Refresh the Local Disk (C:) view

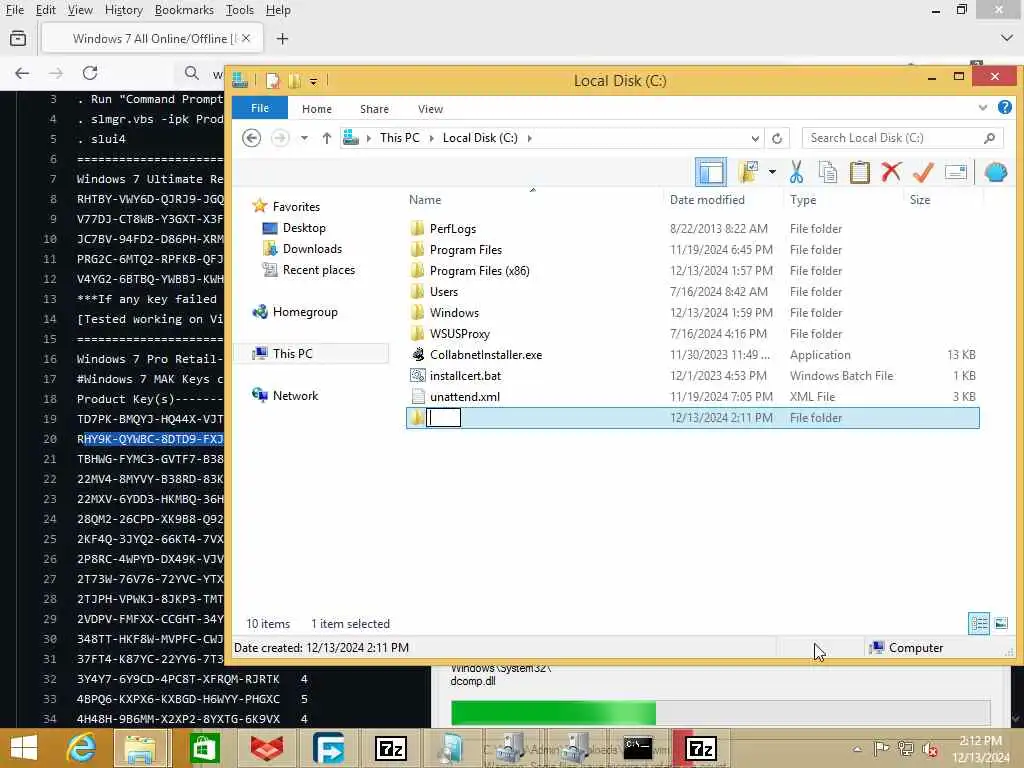pos(776,138)
